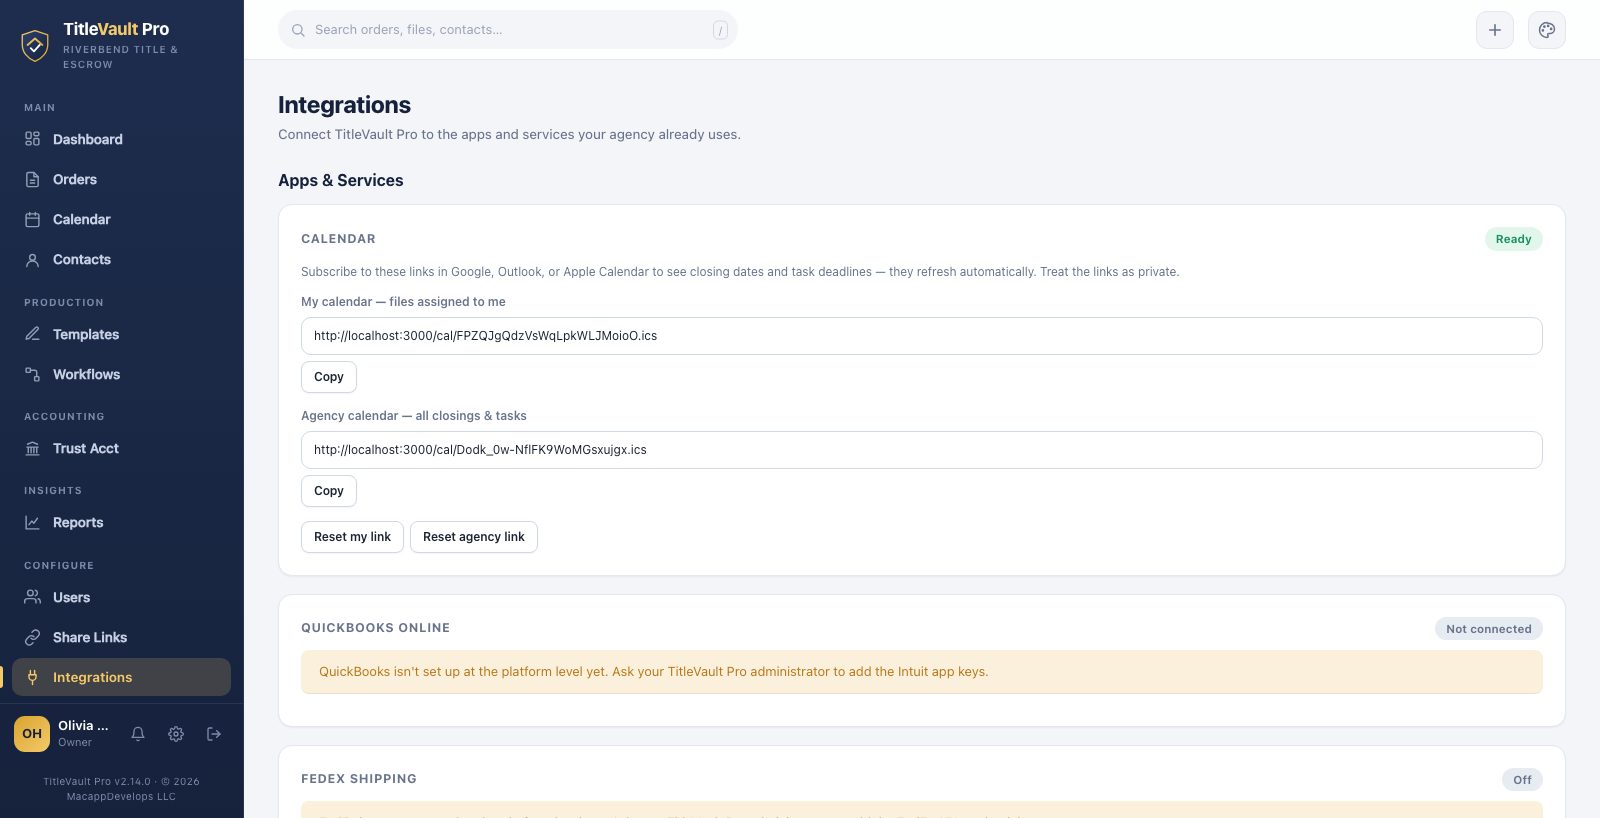
Task: Open Orders menu item
Action: (x=122, y=179)
